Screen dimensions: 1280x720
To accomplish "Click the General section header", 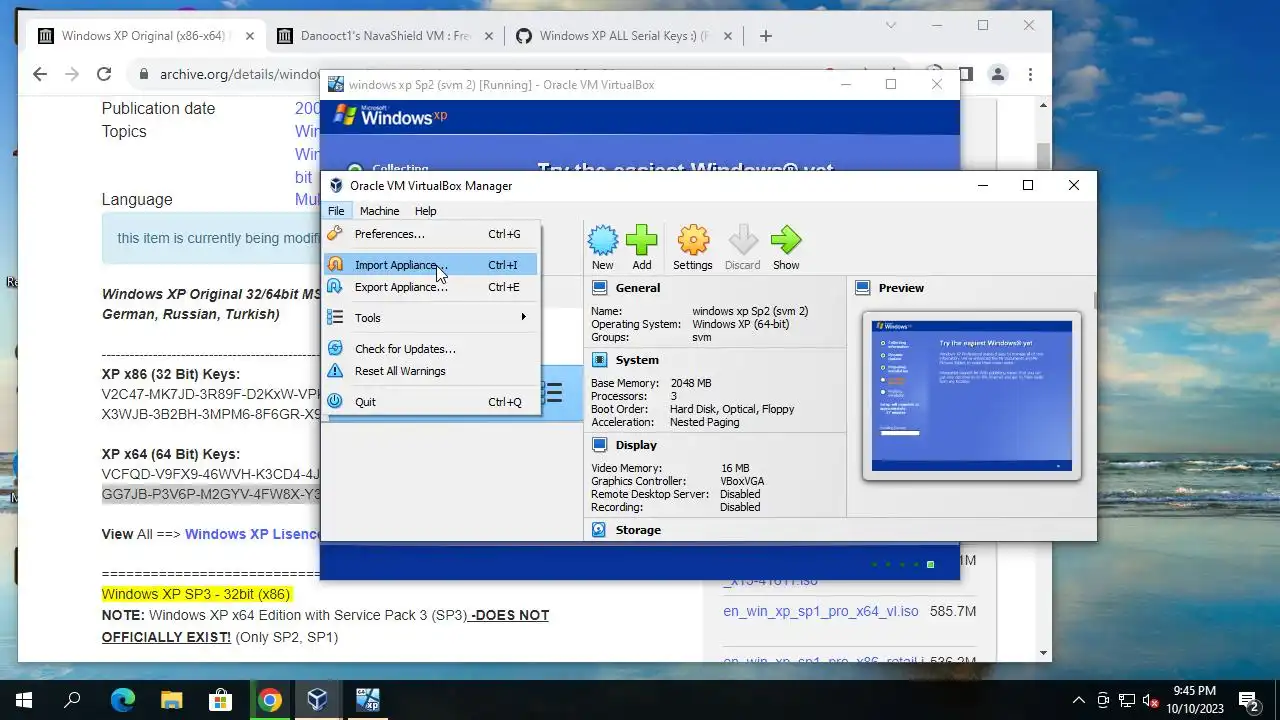I will click(x=638, y=288).
